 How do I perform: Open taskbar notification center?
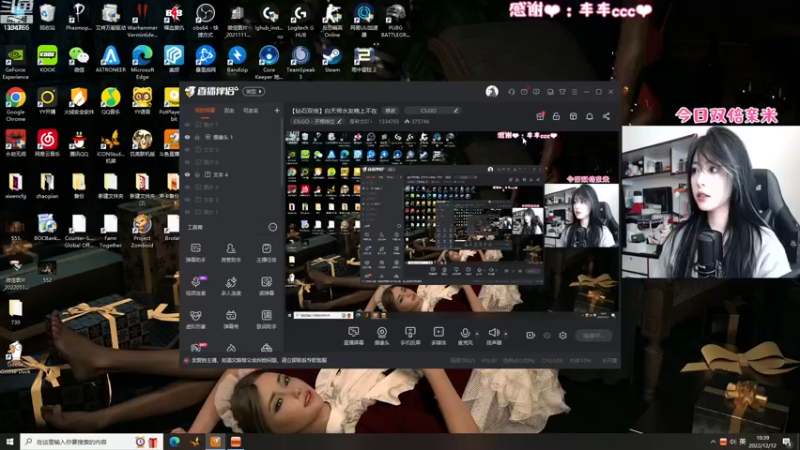(787, 441)
